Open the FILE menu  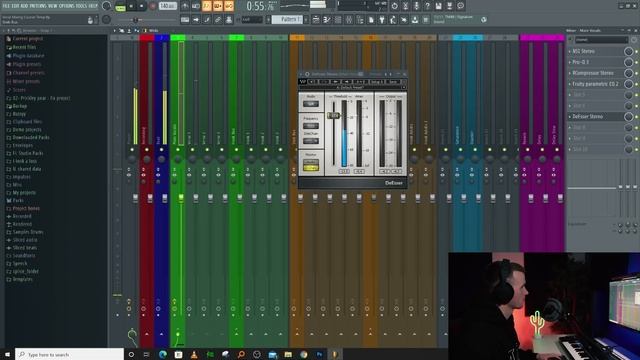[6, 6]
